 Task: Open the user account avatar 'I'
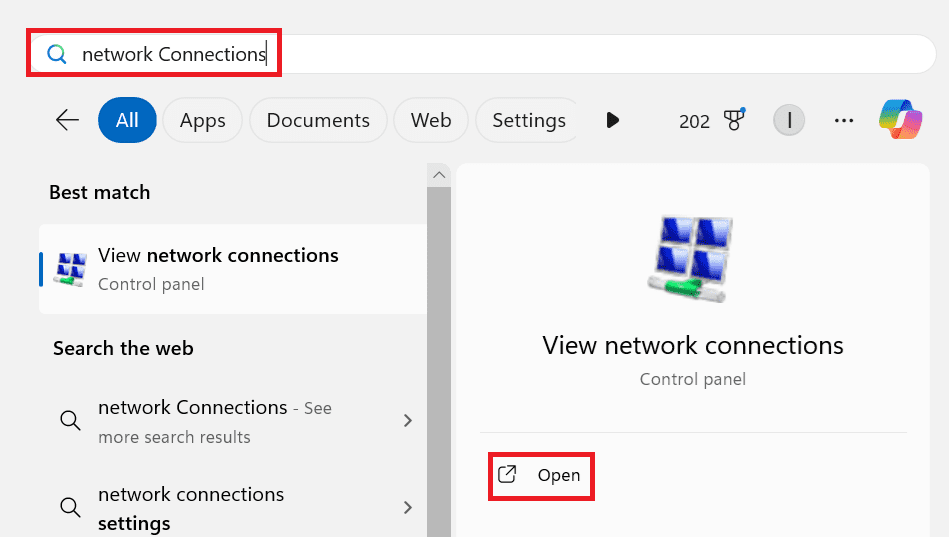789,120
